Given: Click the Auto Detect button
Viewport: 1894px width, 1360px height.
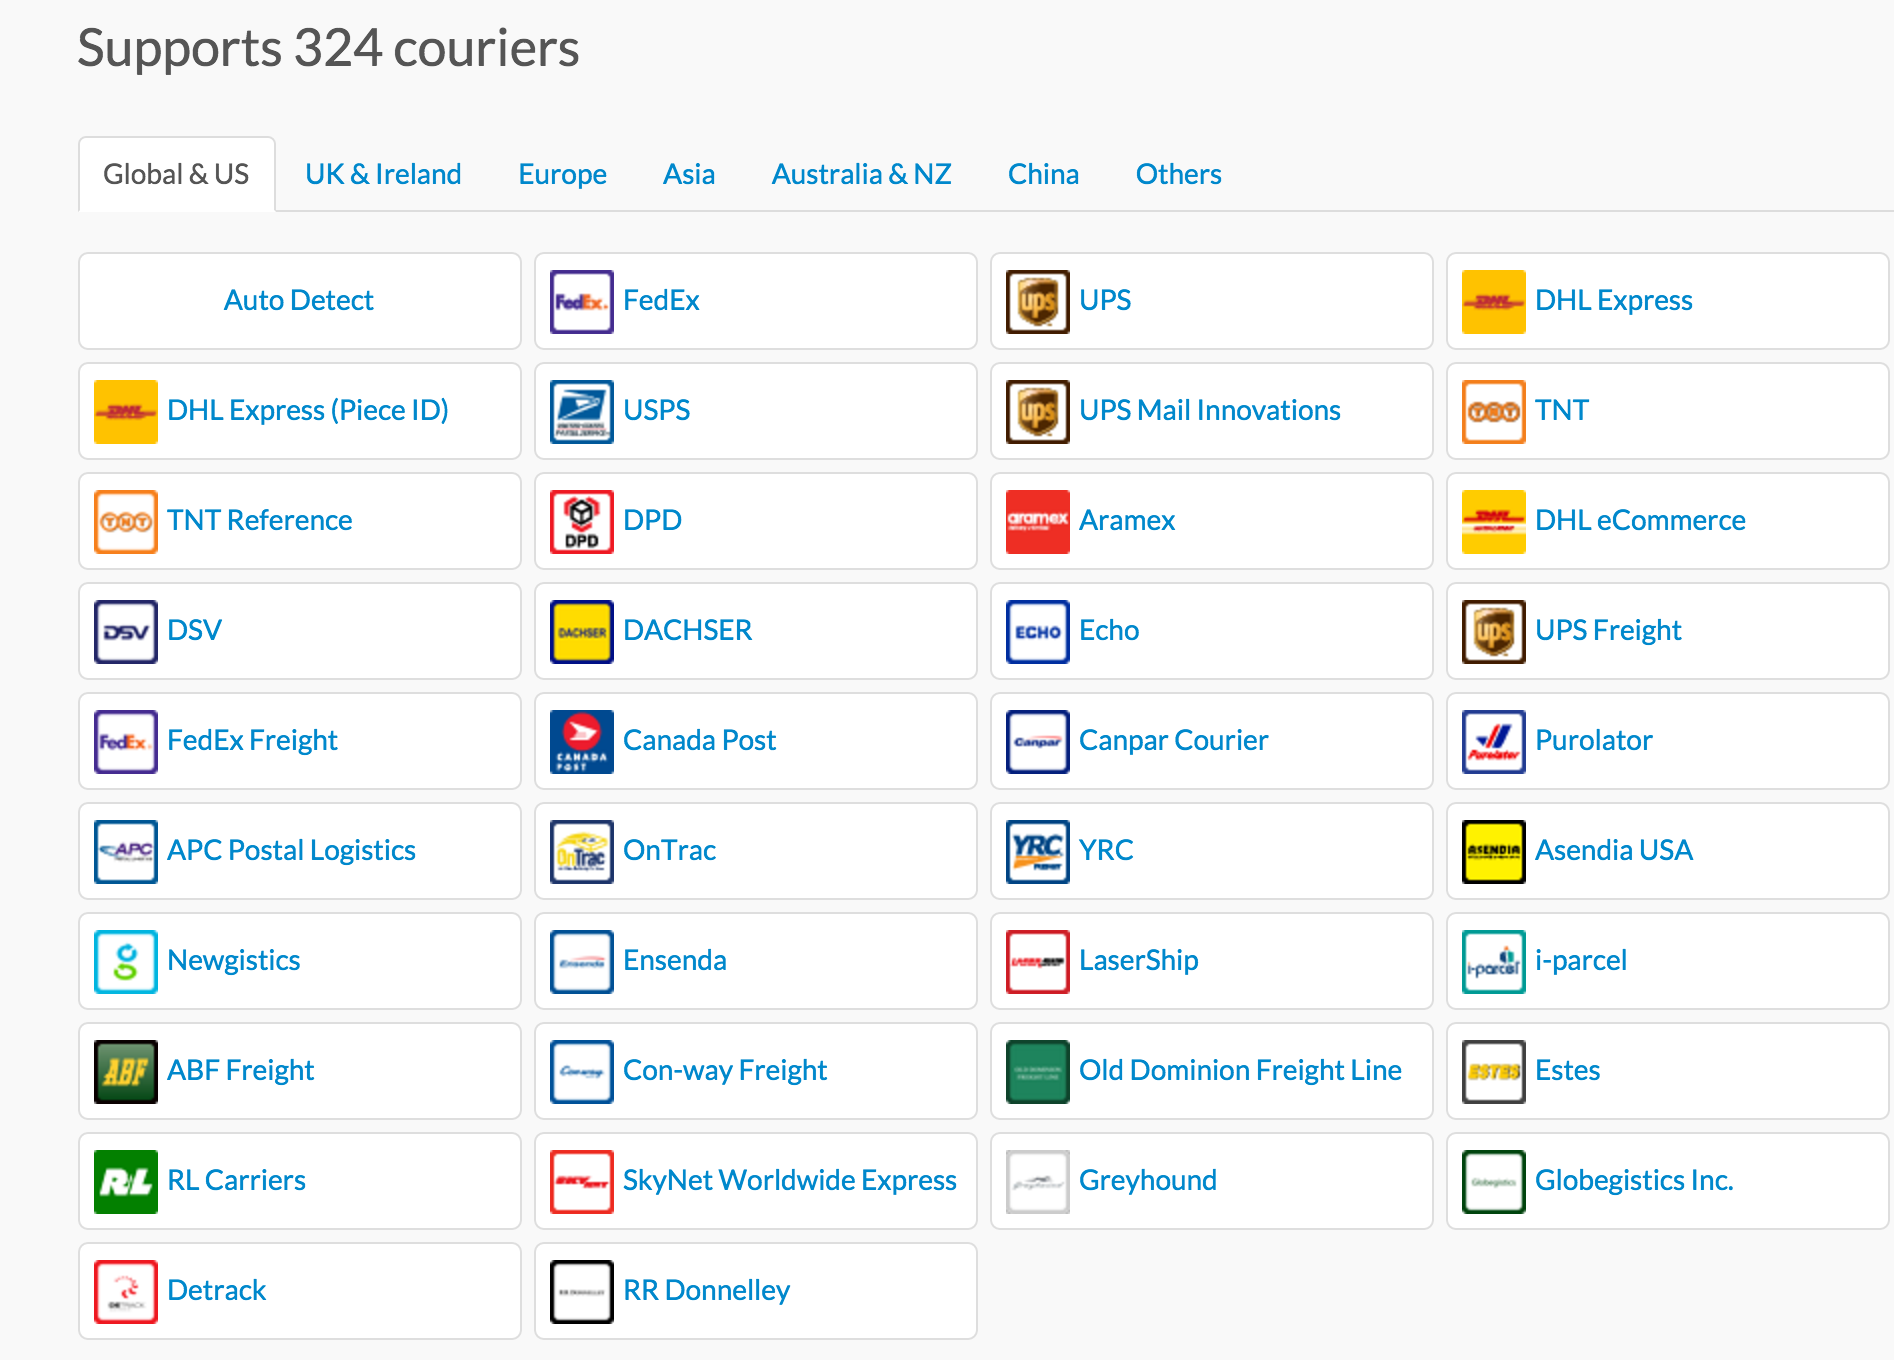Looking at the screenshot, I should [x=299, y=301].
